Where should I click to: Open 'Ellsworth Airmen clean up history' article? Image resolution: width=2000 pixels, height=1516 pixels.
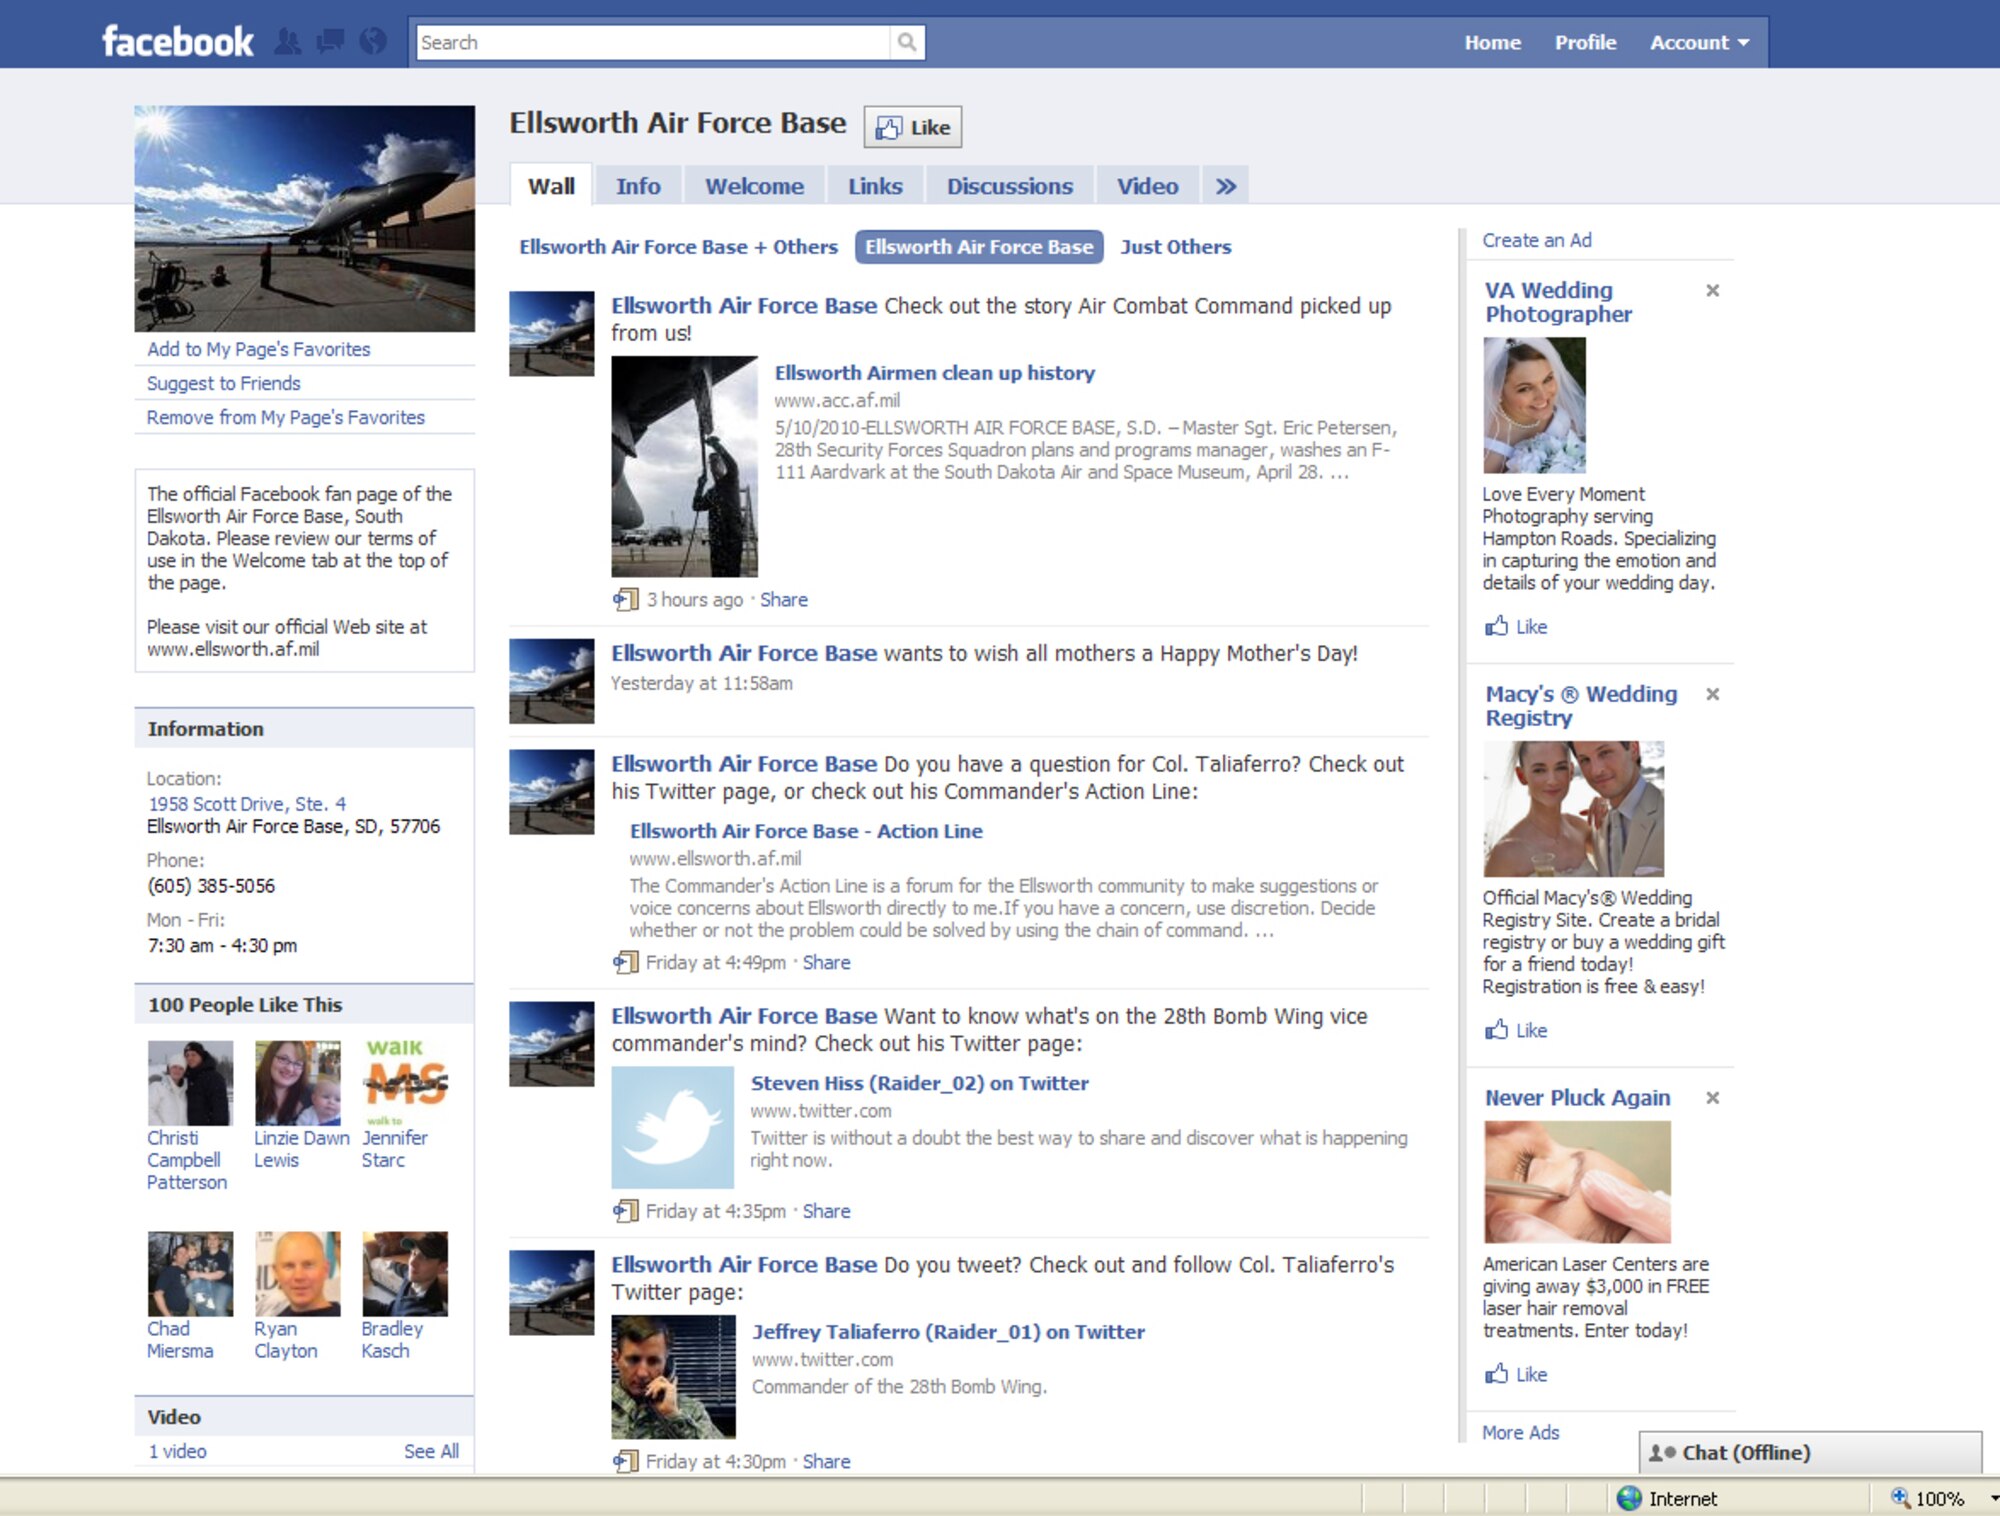pyautogui.click(x=934, y=373)
